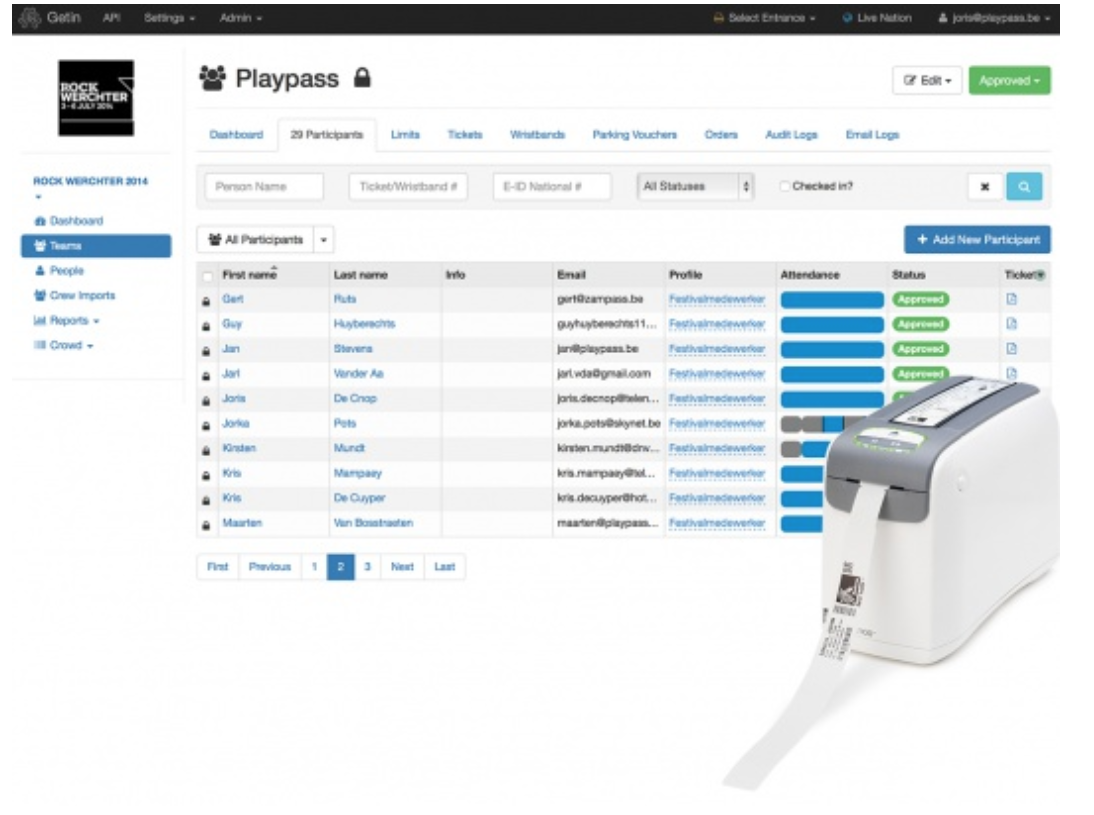Expand the Reports sidebar menu
The image size is (1094, 815).
tap(67, 320)
